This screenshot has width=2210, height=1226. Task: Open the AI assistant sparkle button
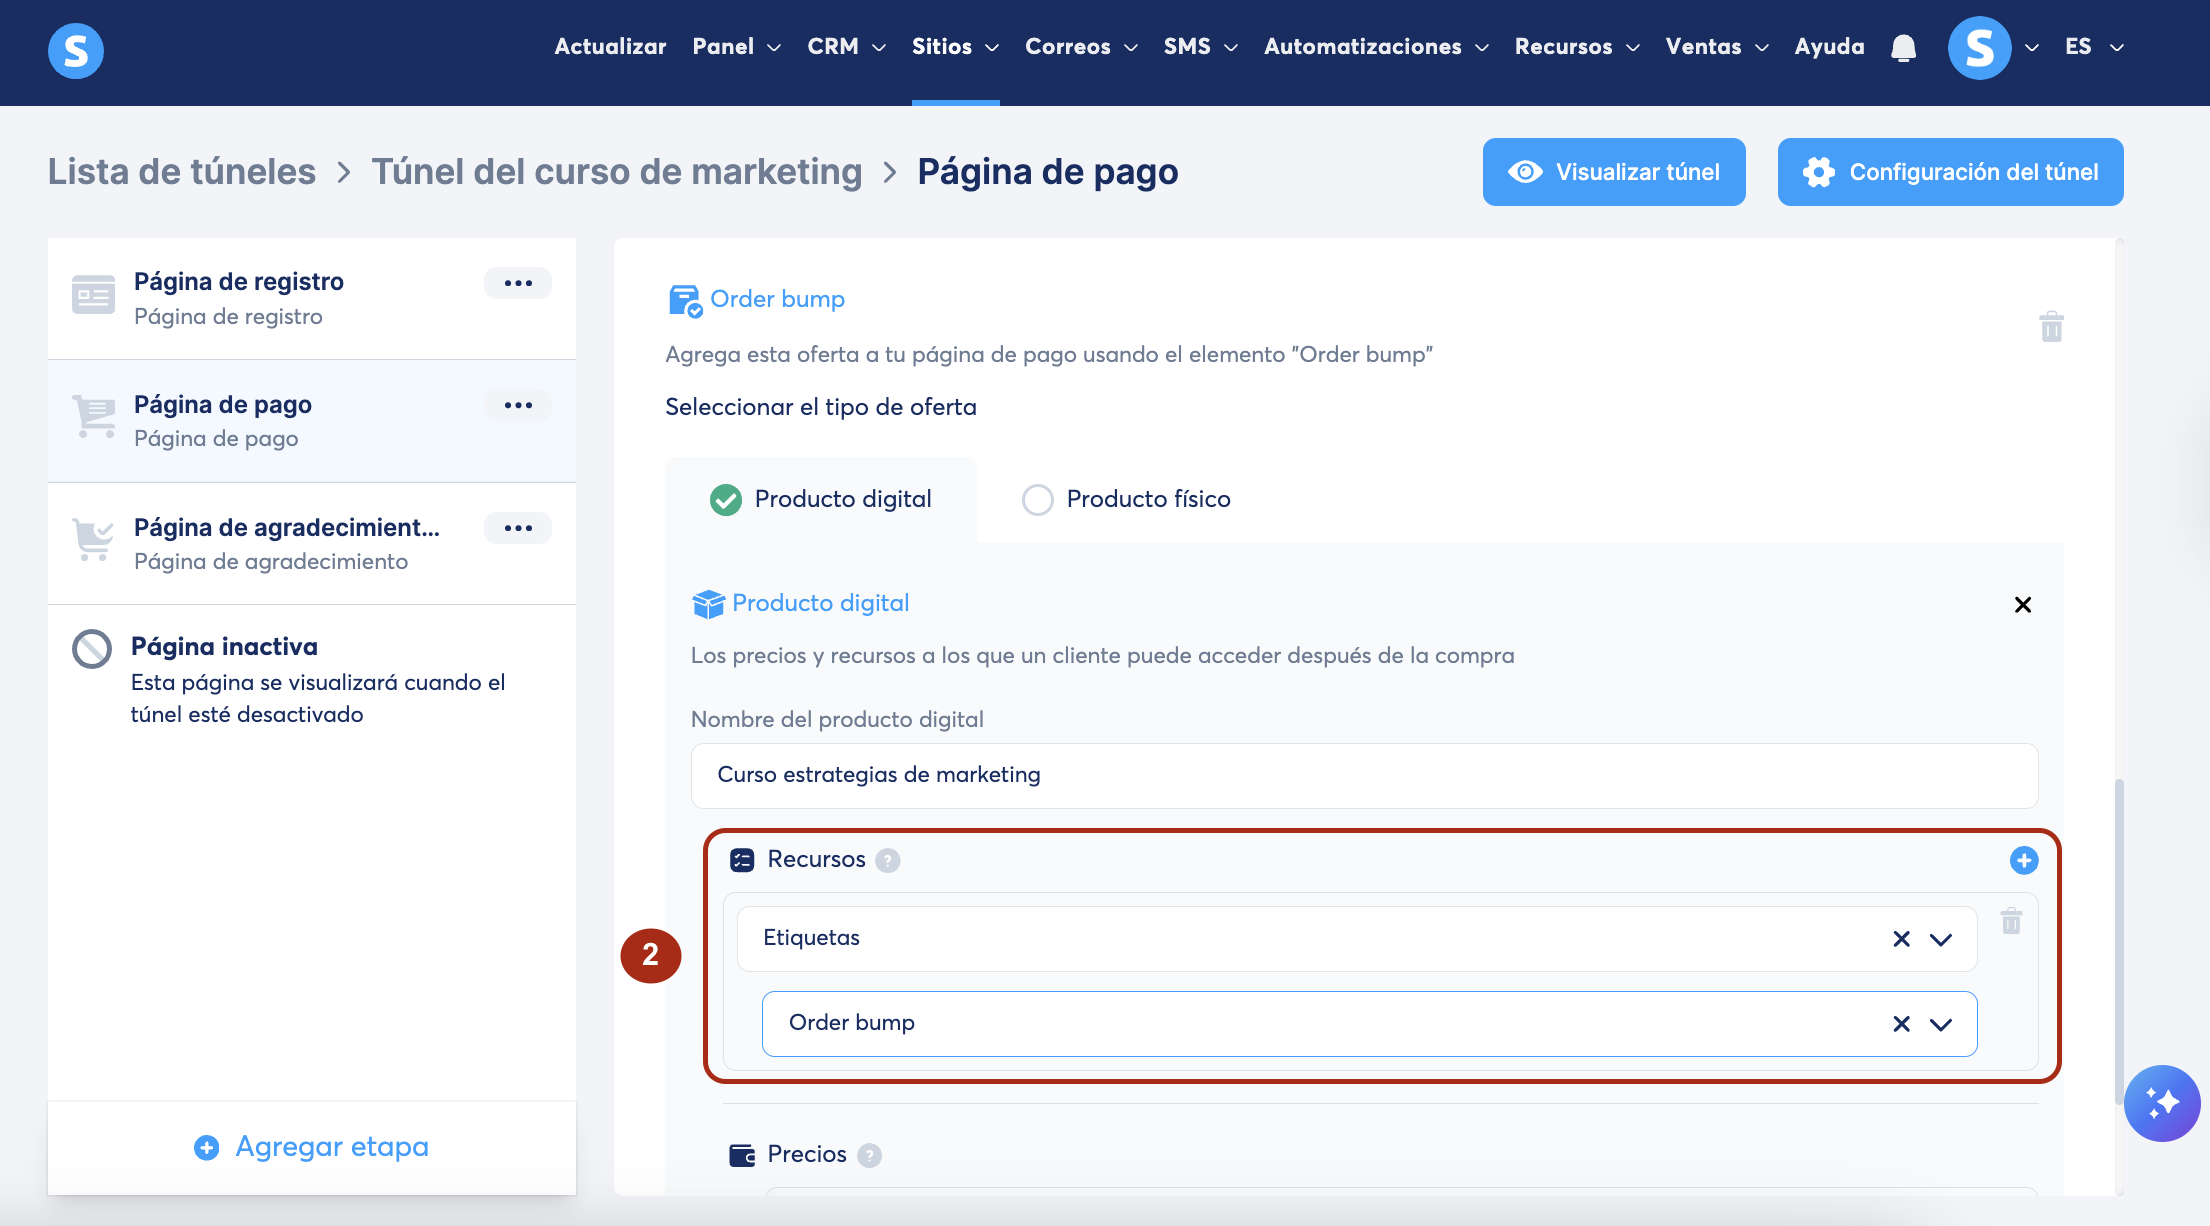(2162, 1103)
